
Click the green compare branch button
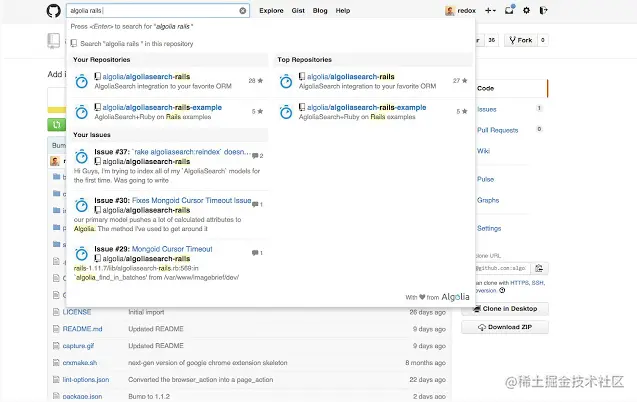[x=56, y=124]
